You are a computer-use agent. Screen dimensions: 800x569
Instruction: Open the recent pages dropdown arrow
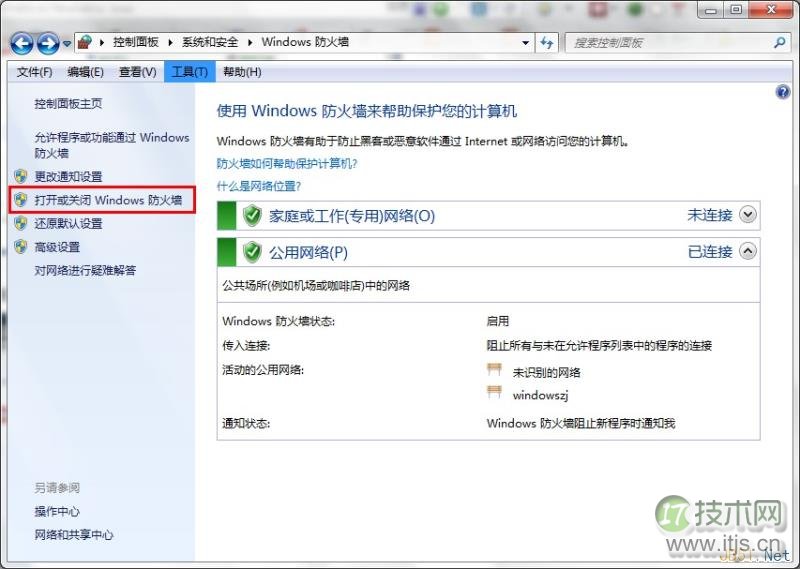pyautogui.click(x=67, y=44)
